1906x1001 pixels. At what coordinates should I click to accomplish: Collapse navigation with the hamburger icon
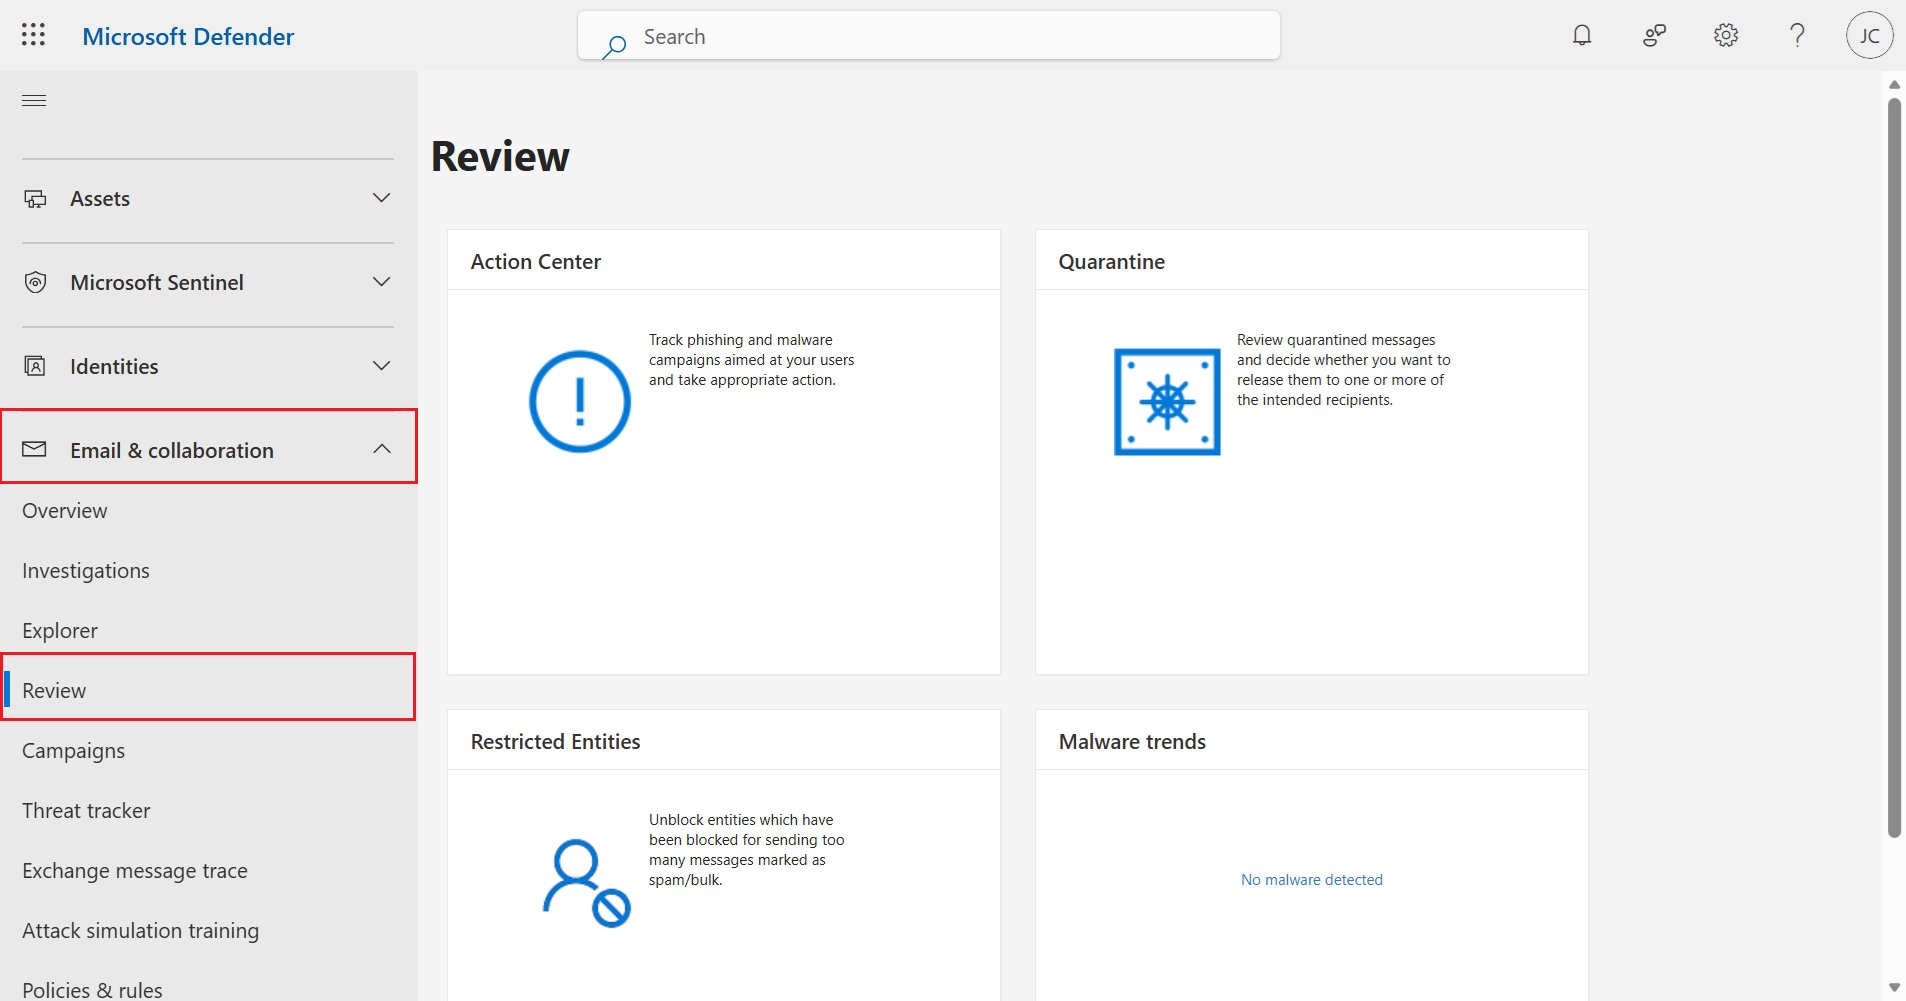coord(34,100)
